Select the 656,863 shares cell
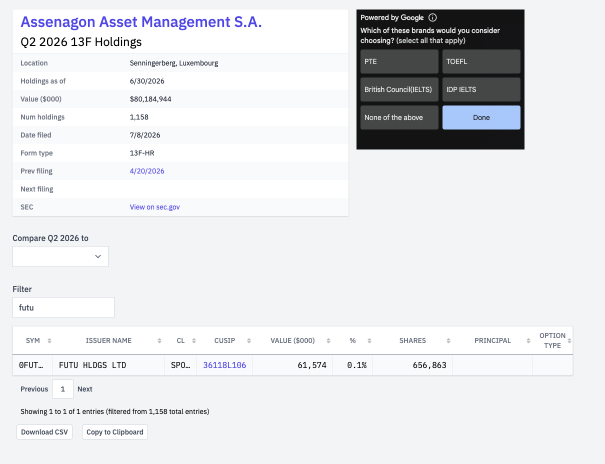605x464 pixels. pos(412,365)
